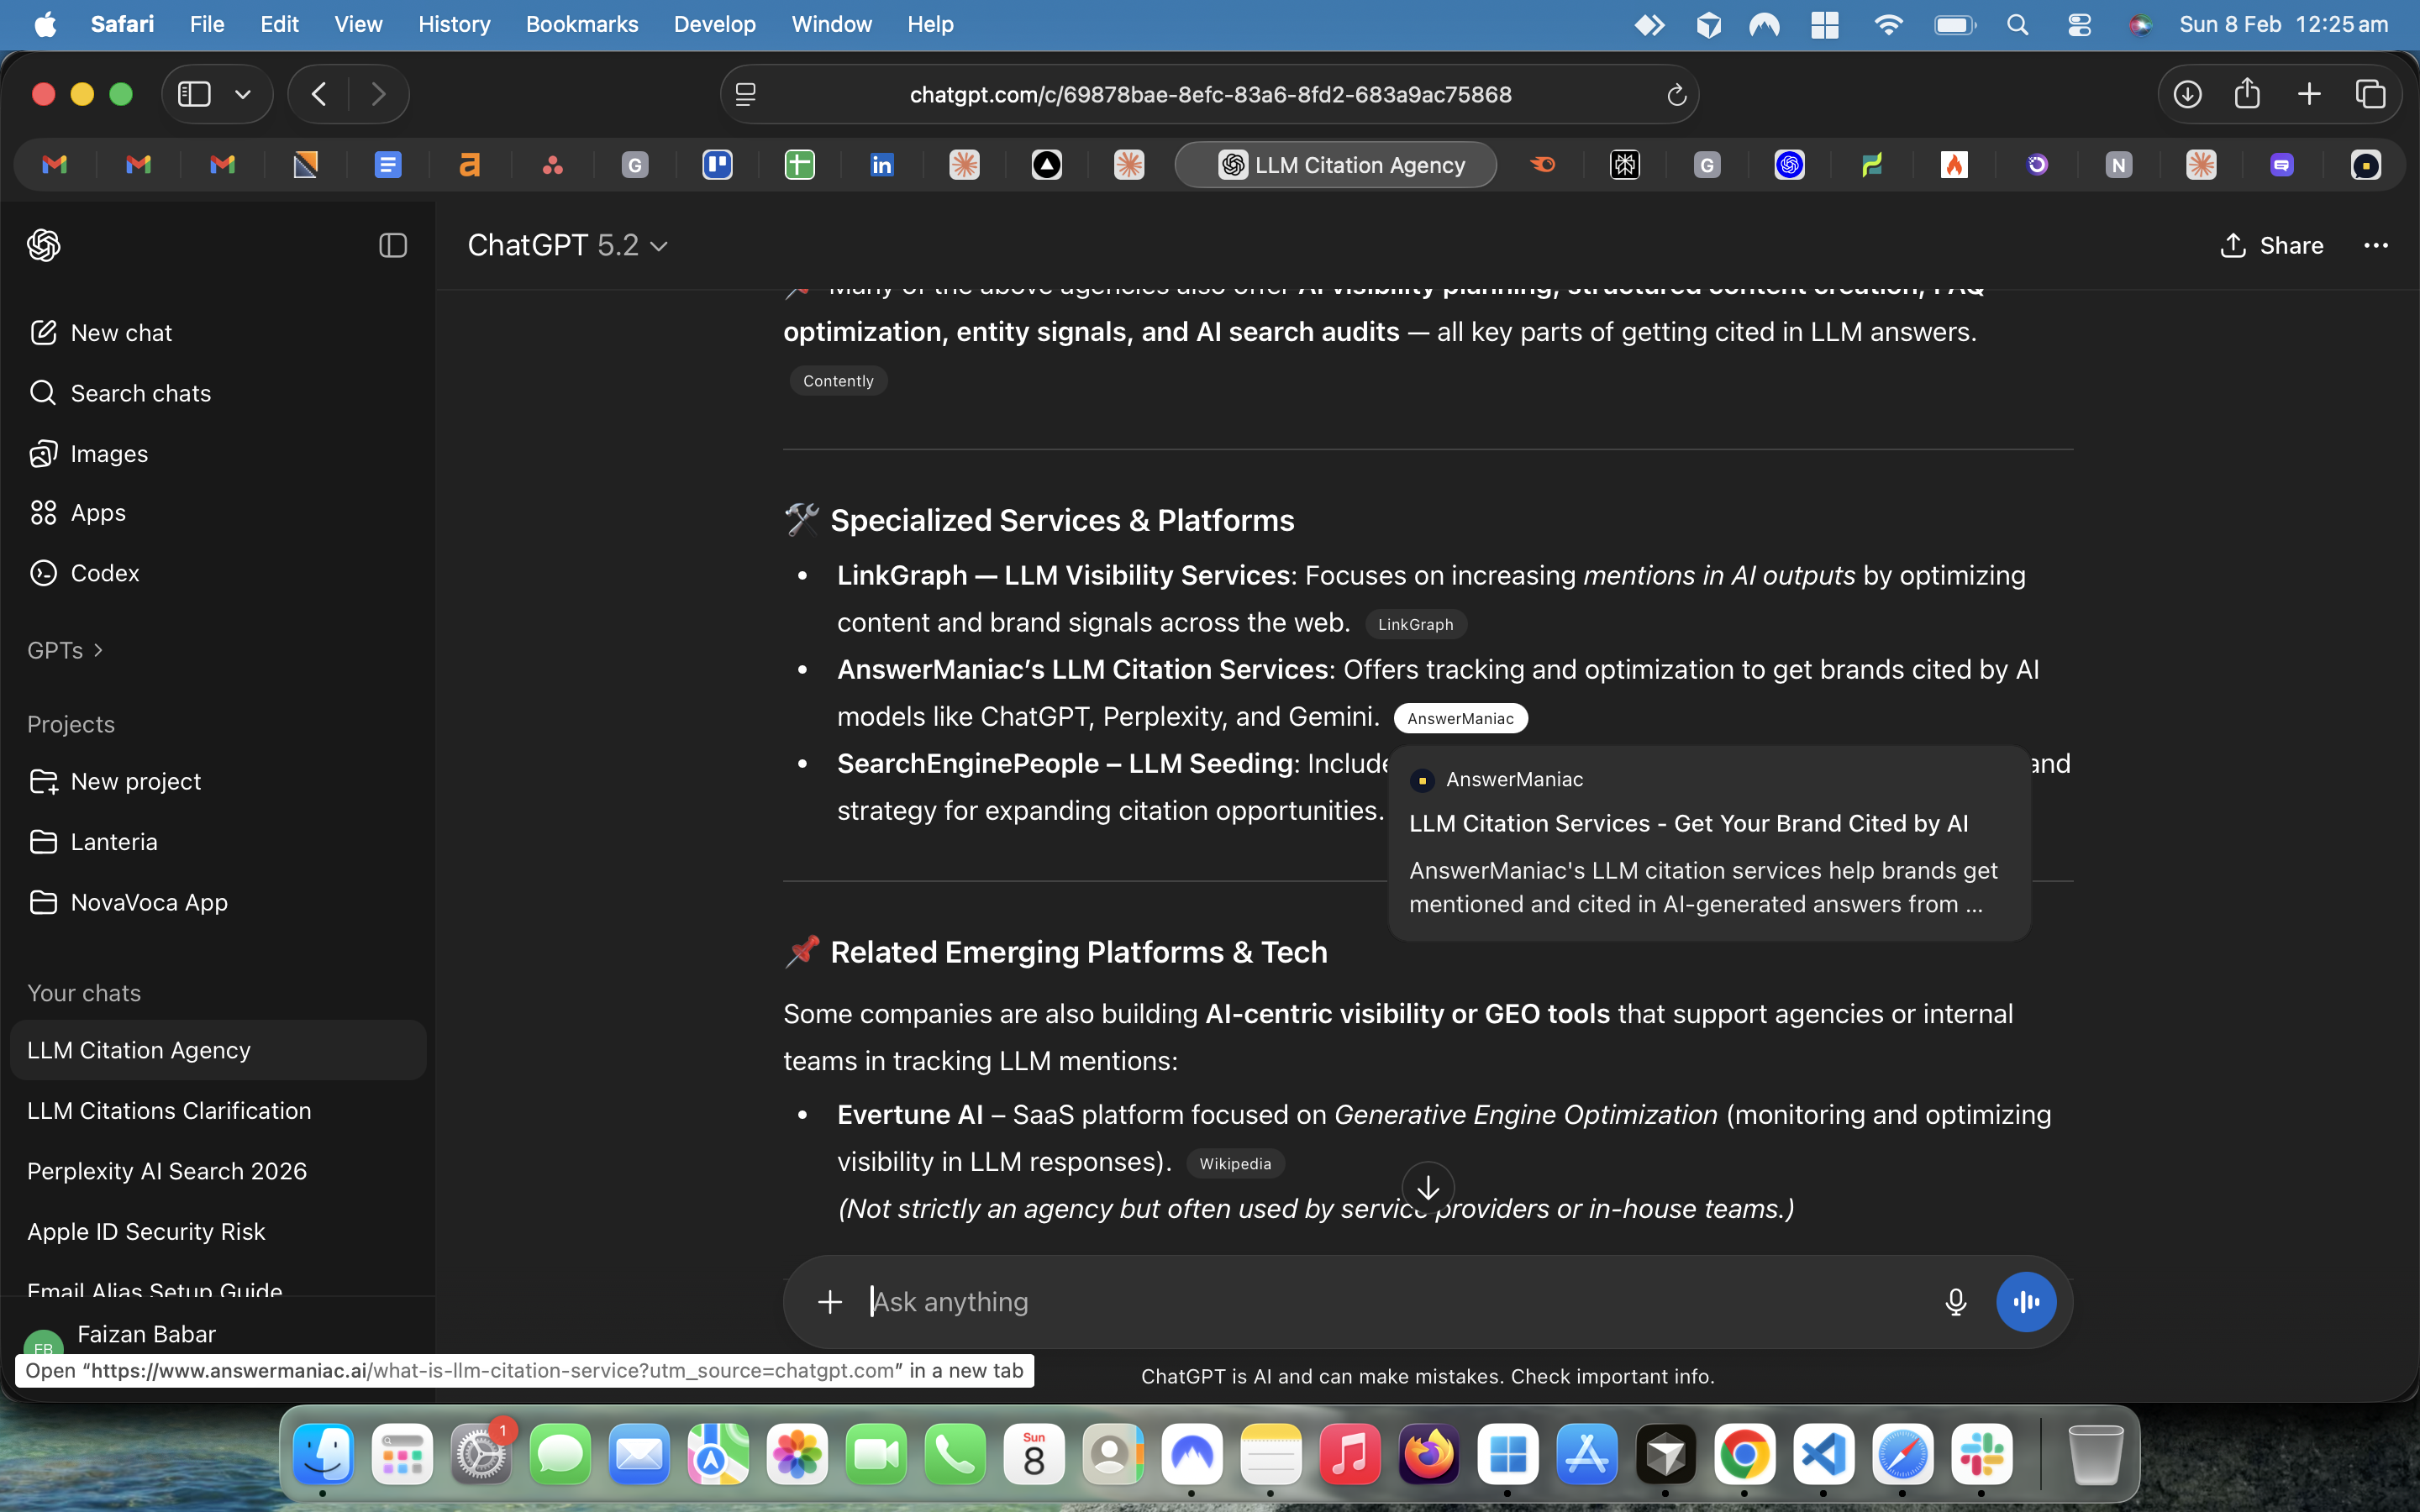Click the Safari page reload icon
The height and width of the screenshot is (1512, 2420).
coord(1676,95)
